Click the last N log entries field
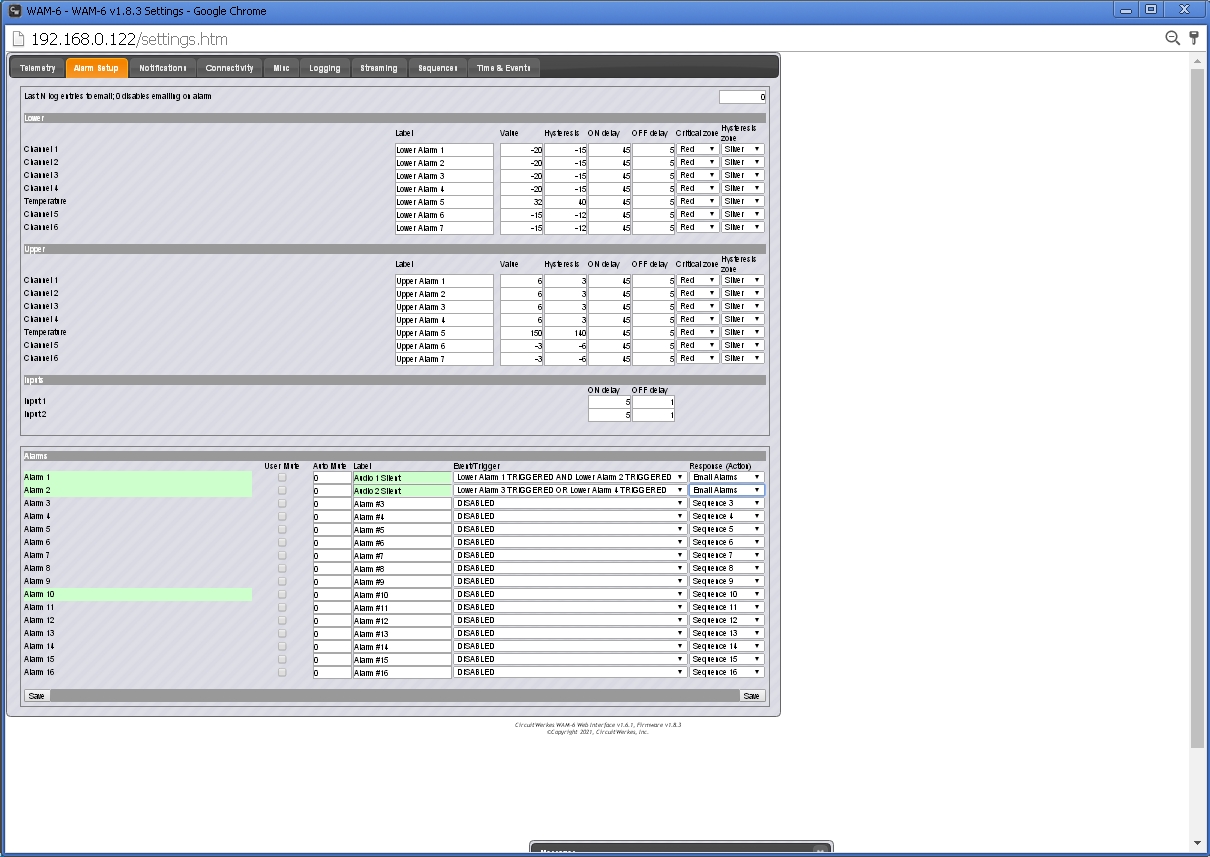 click(x=742, y=96)
